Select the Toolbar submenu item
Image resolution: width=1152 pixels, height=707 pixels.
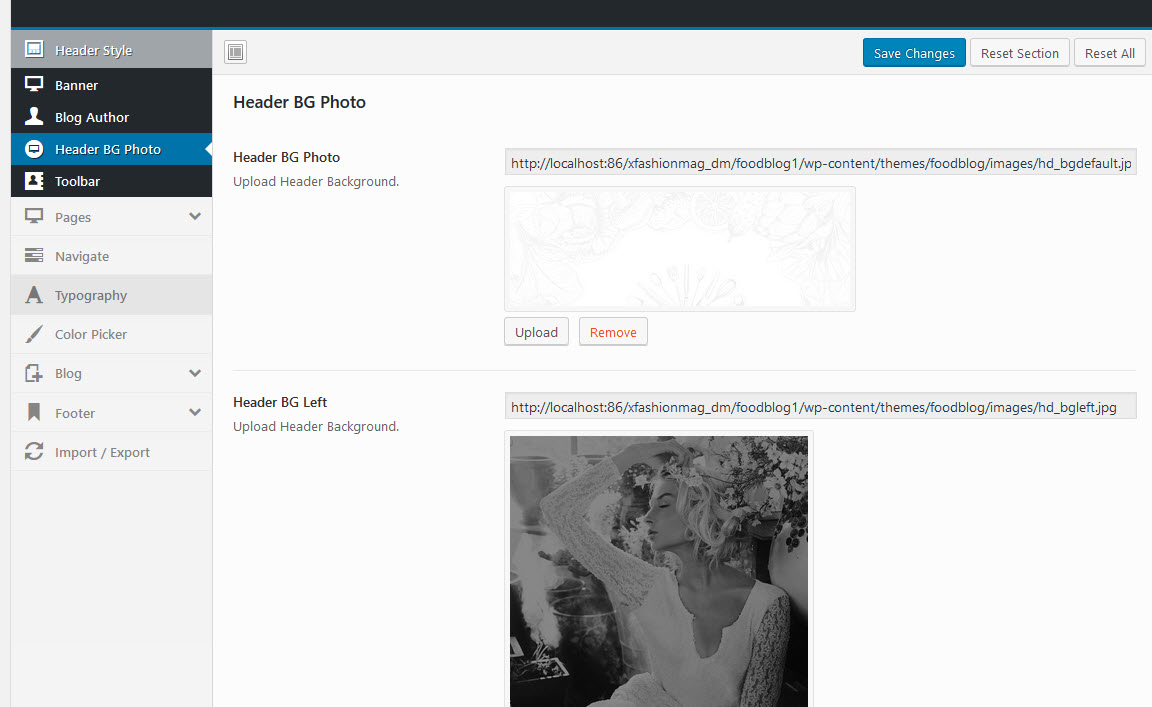112,181
